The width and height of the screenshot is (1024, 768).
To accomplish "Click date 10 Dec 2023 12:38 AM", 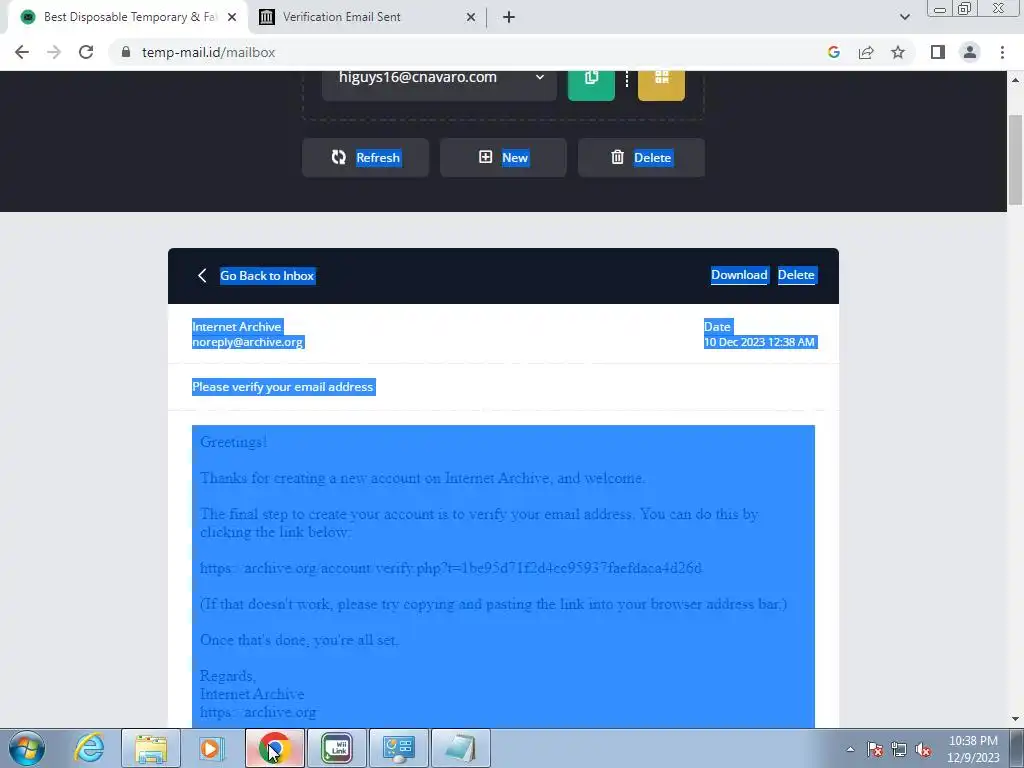I will point(760,342).
